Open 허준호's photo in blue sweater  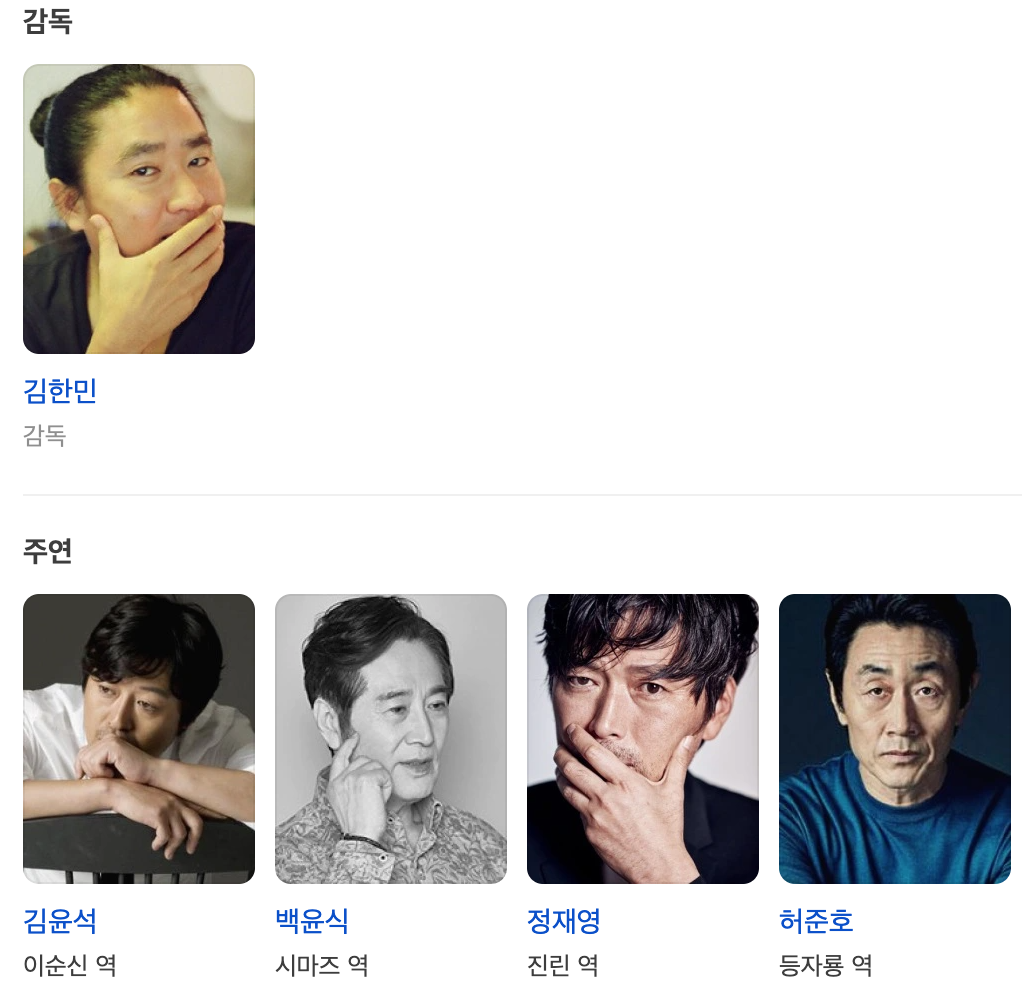pyautogui.click(x=895, y=738)
